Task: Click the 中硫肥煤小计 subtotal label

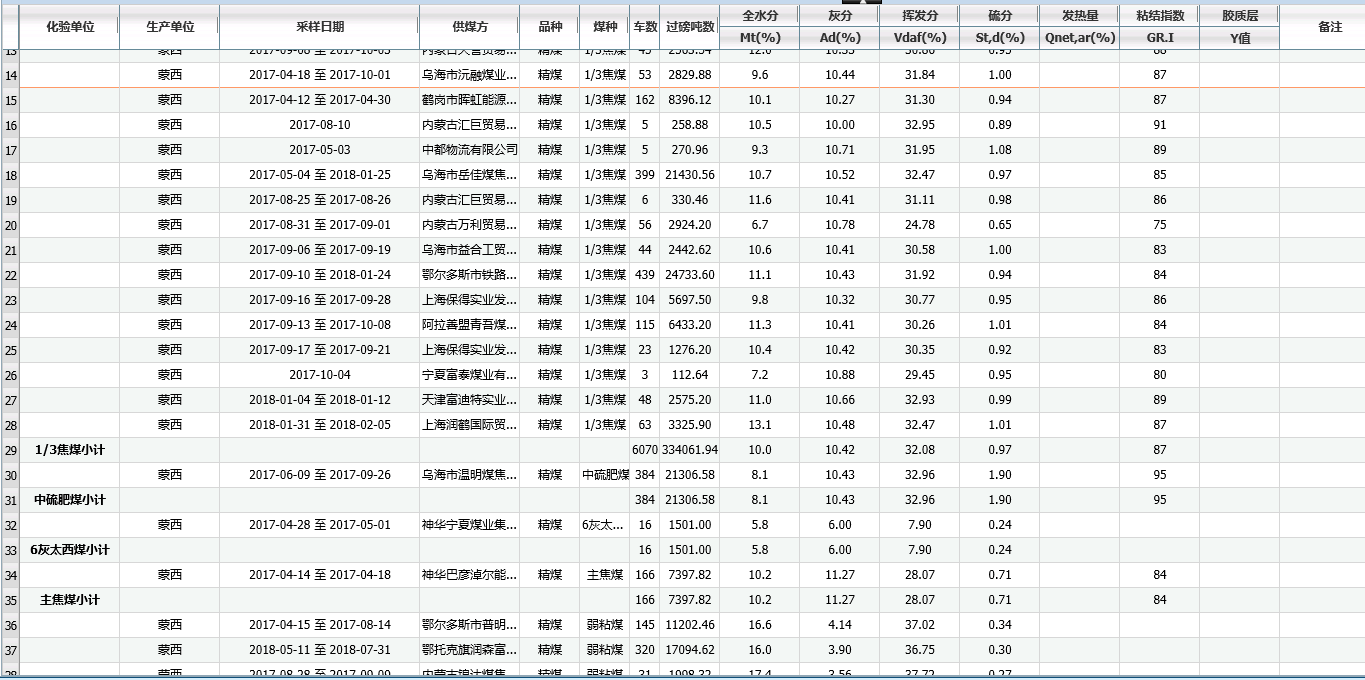Action: pyautogui.click(x=70, y=500)
